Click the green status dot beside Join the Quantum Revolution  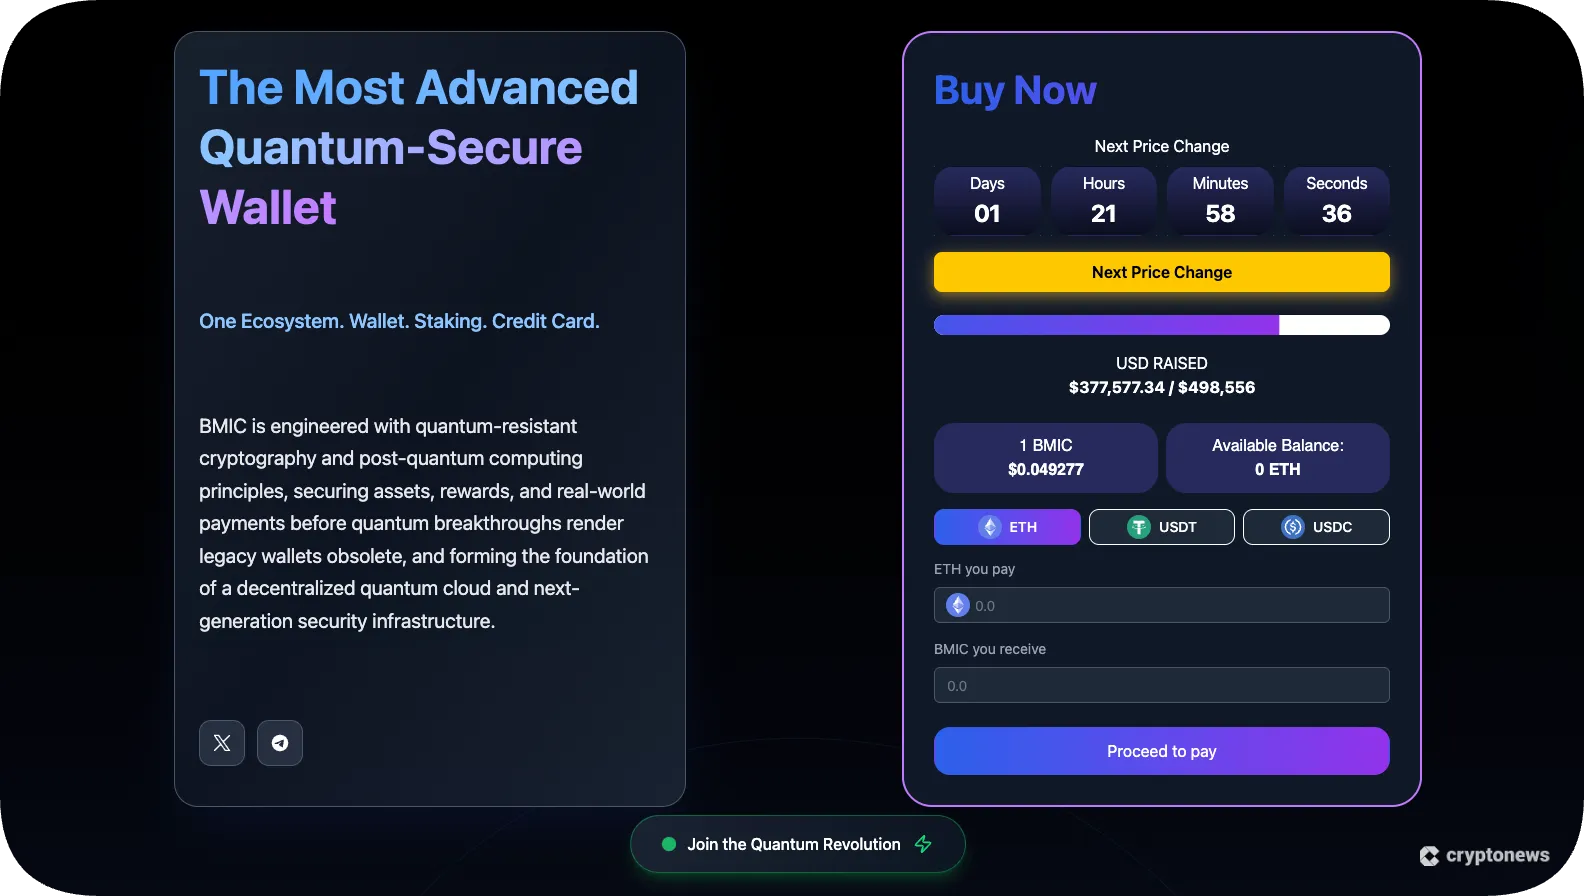pos(668,844)
